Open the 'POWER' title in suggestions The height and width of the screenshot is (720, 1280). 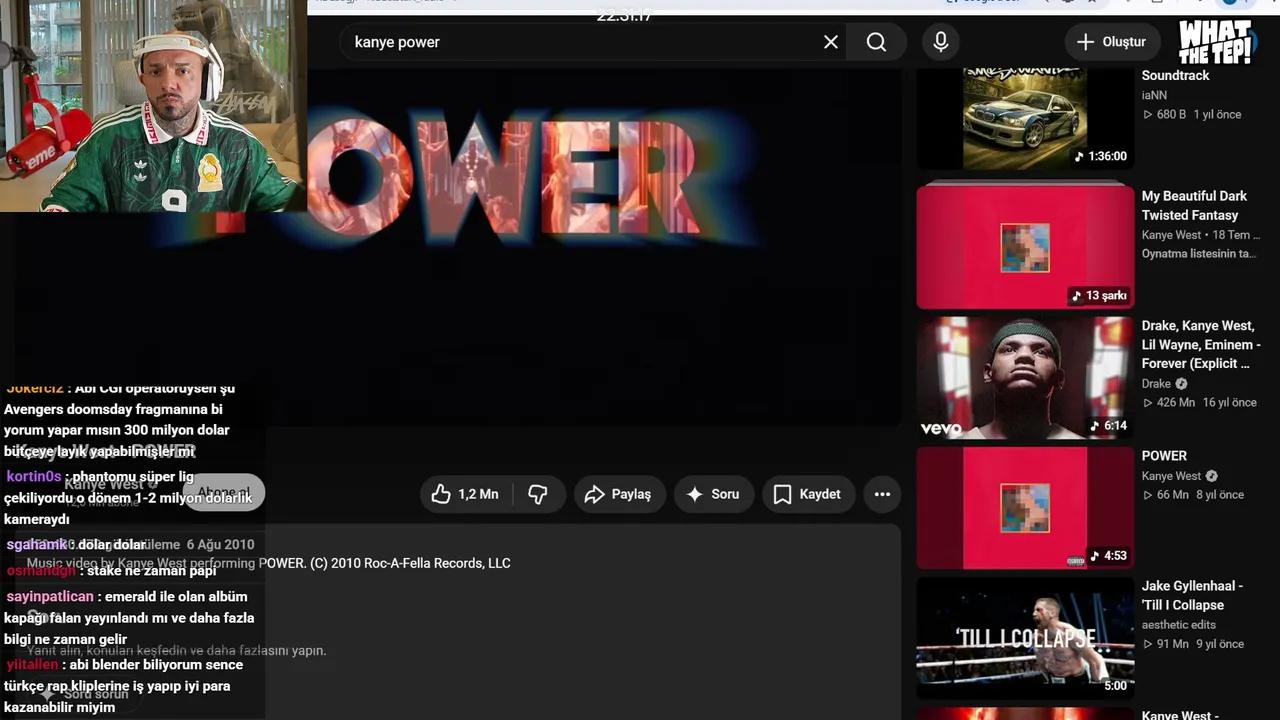(1164, 456)
